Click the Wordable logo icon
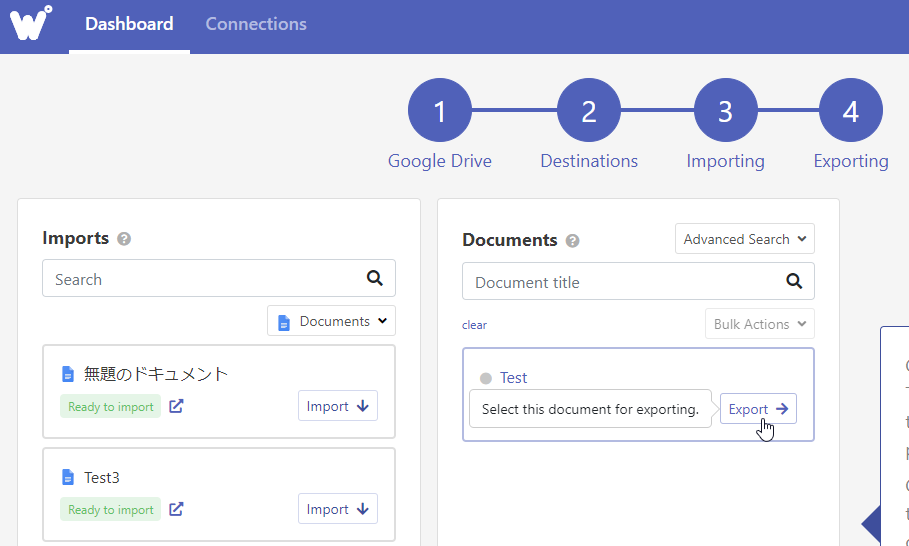Viewport: 909px width, 546px height. point(30,22)
